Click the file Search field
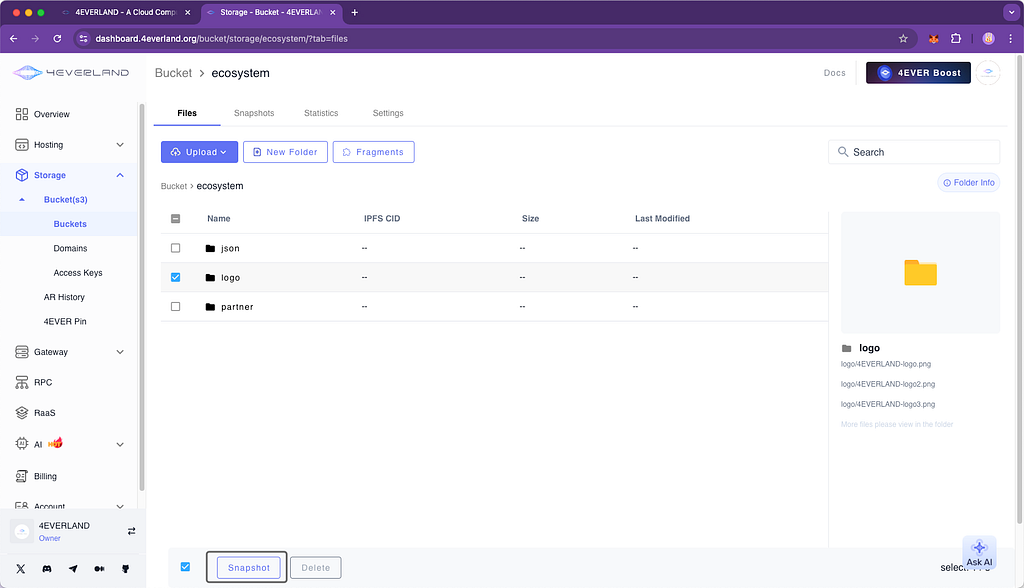Image resolution: width=1024 pixels, height=588 pixels. point(914,152)
